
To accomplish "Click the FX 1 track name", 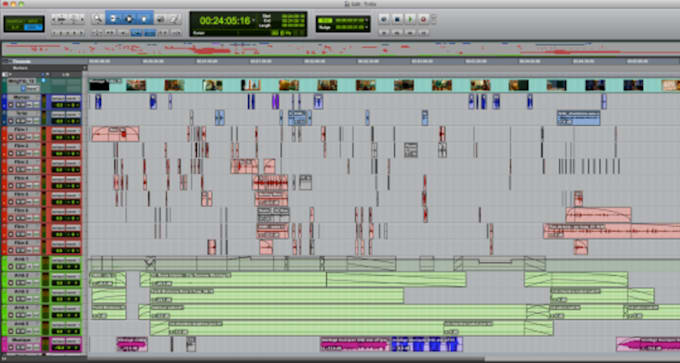I will pyautogui.click(x=21, y=130).
